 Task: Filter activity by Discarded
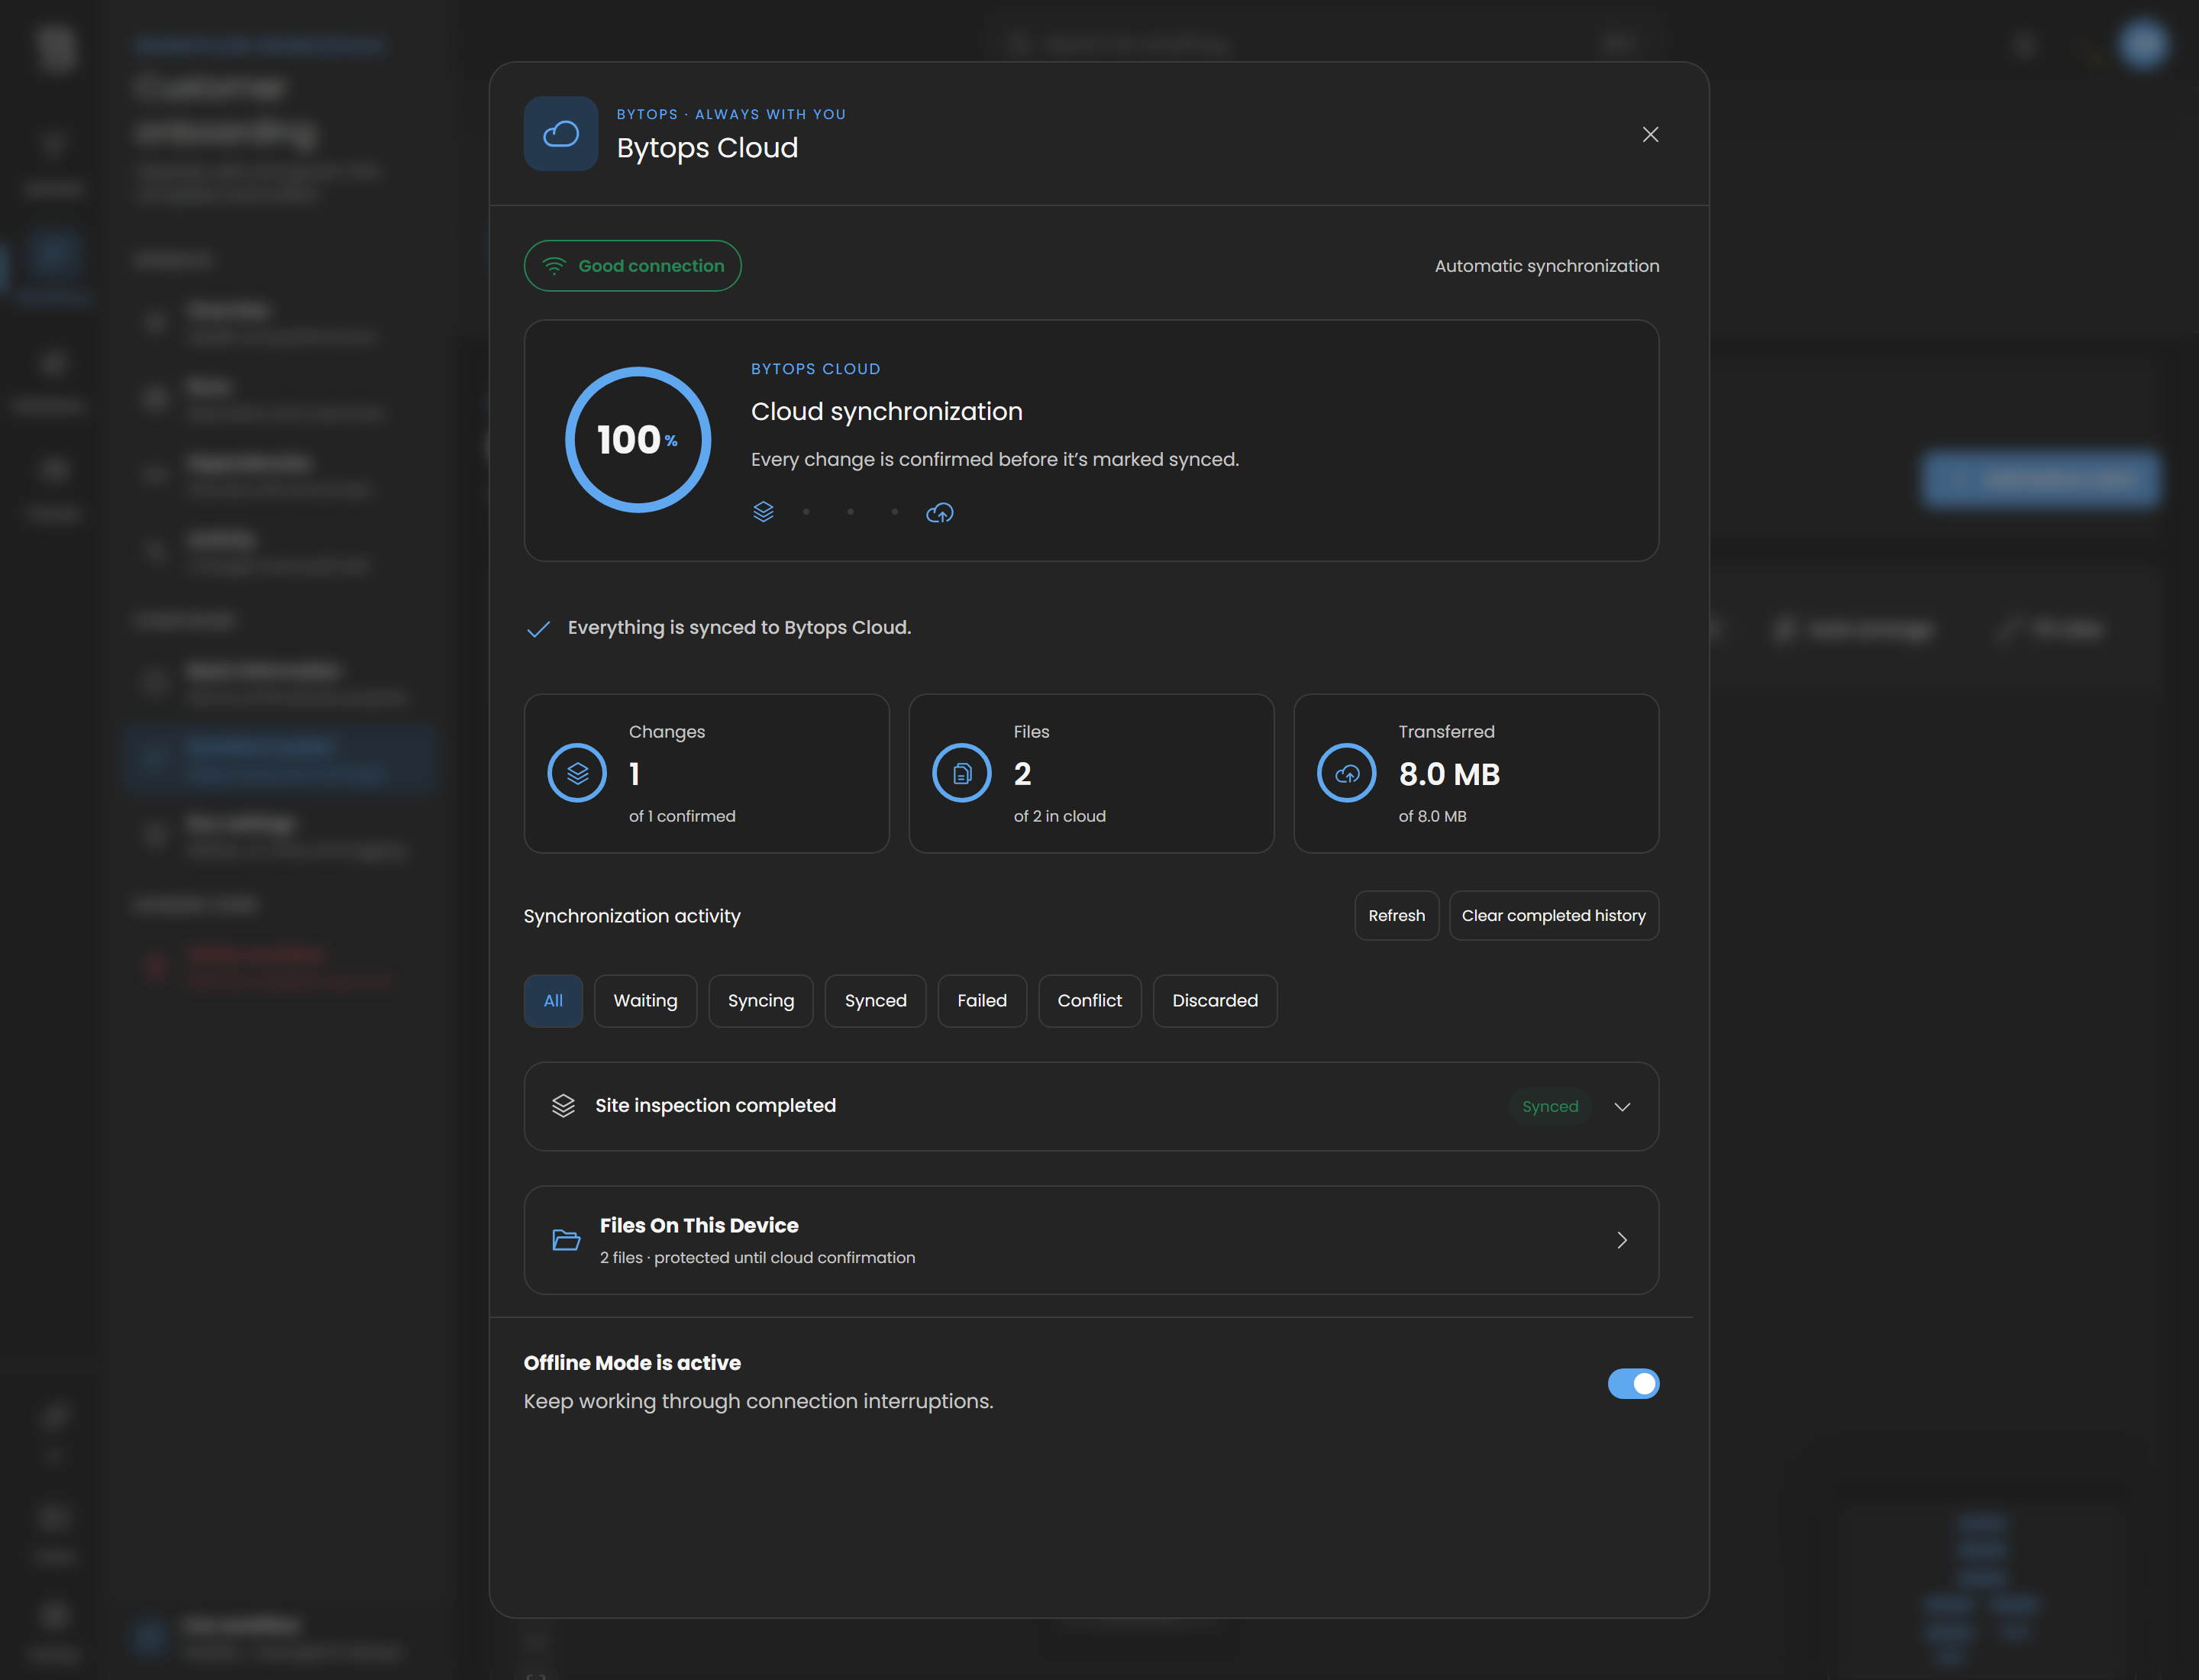click(x=1215, y=1000)
